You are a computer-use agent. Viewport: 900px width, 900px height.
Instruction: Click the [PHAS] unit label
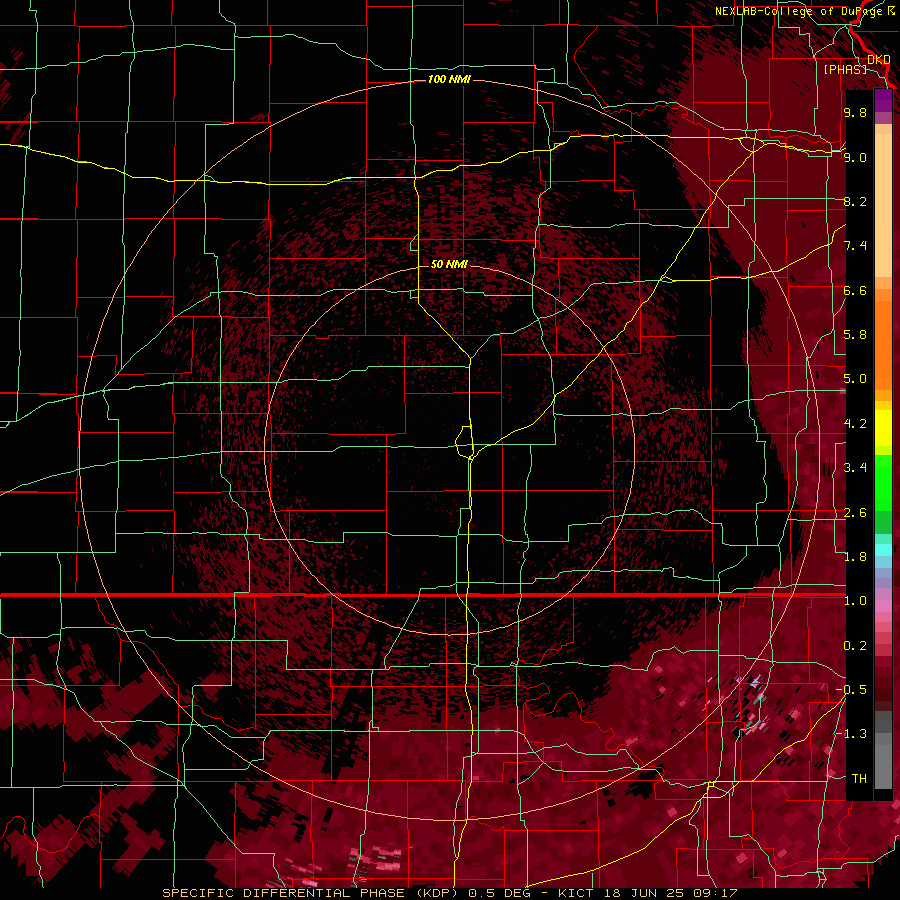point(845,69)
